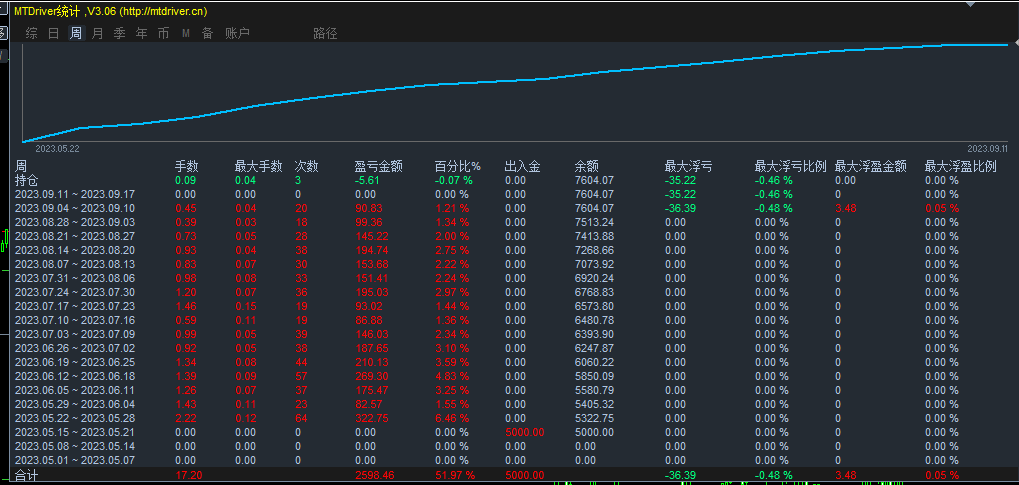1019x485 pixels.
Task: Click the 最大手数 column header
Action: pyautogui.click(x=259, y=166)
